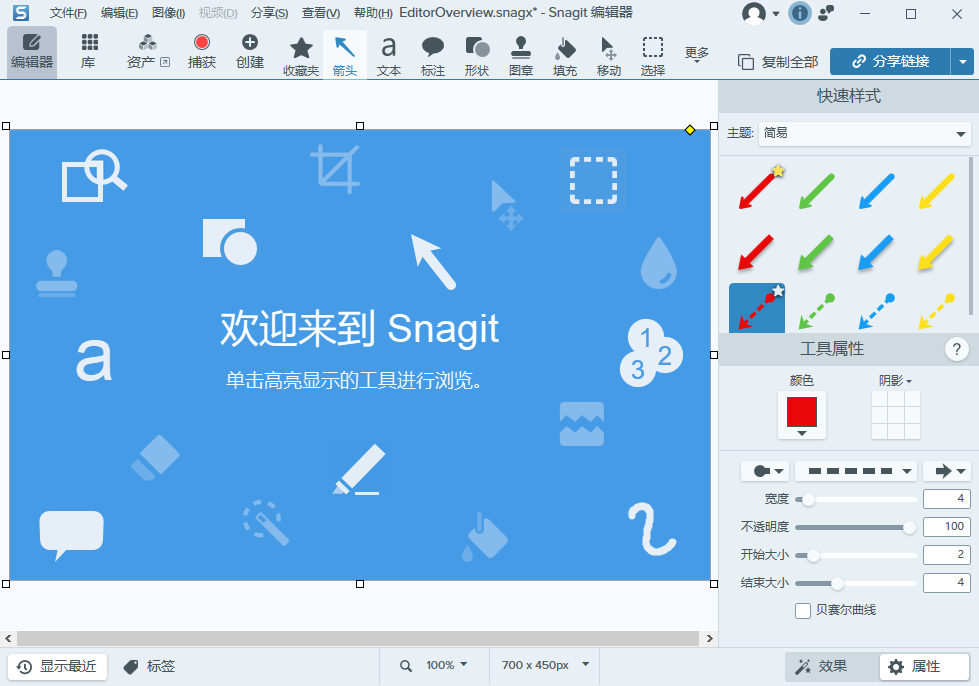Click the Copy All (复制全部) button
Screen dimensions: 979x686
(778, 62)
